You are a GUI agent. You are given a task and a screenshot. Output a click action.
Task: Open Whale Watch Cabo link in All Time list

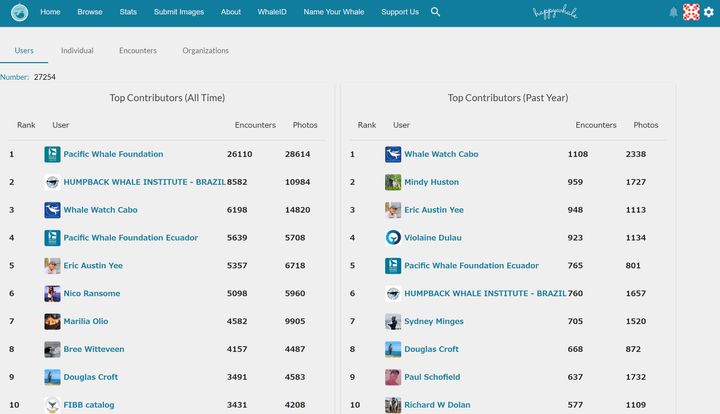pos(101,210)
